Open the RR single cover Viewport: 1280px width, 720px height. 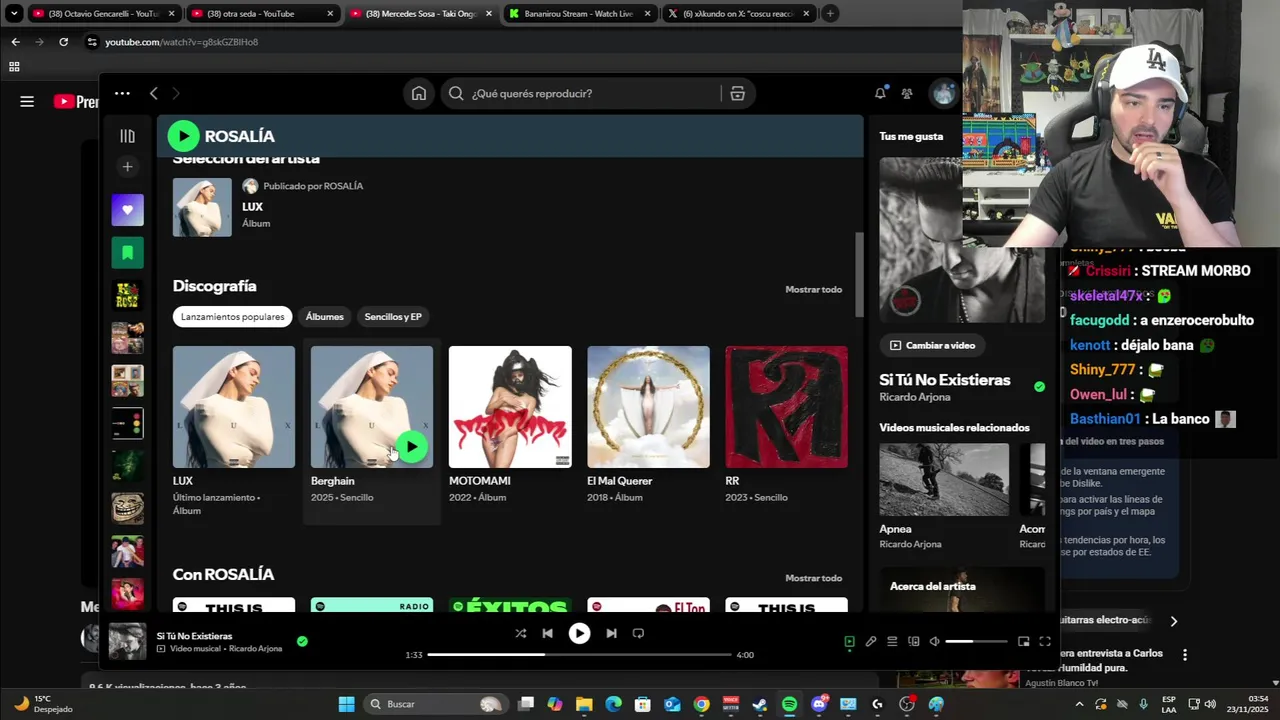point(786,407)
